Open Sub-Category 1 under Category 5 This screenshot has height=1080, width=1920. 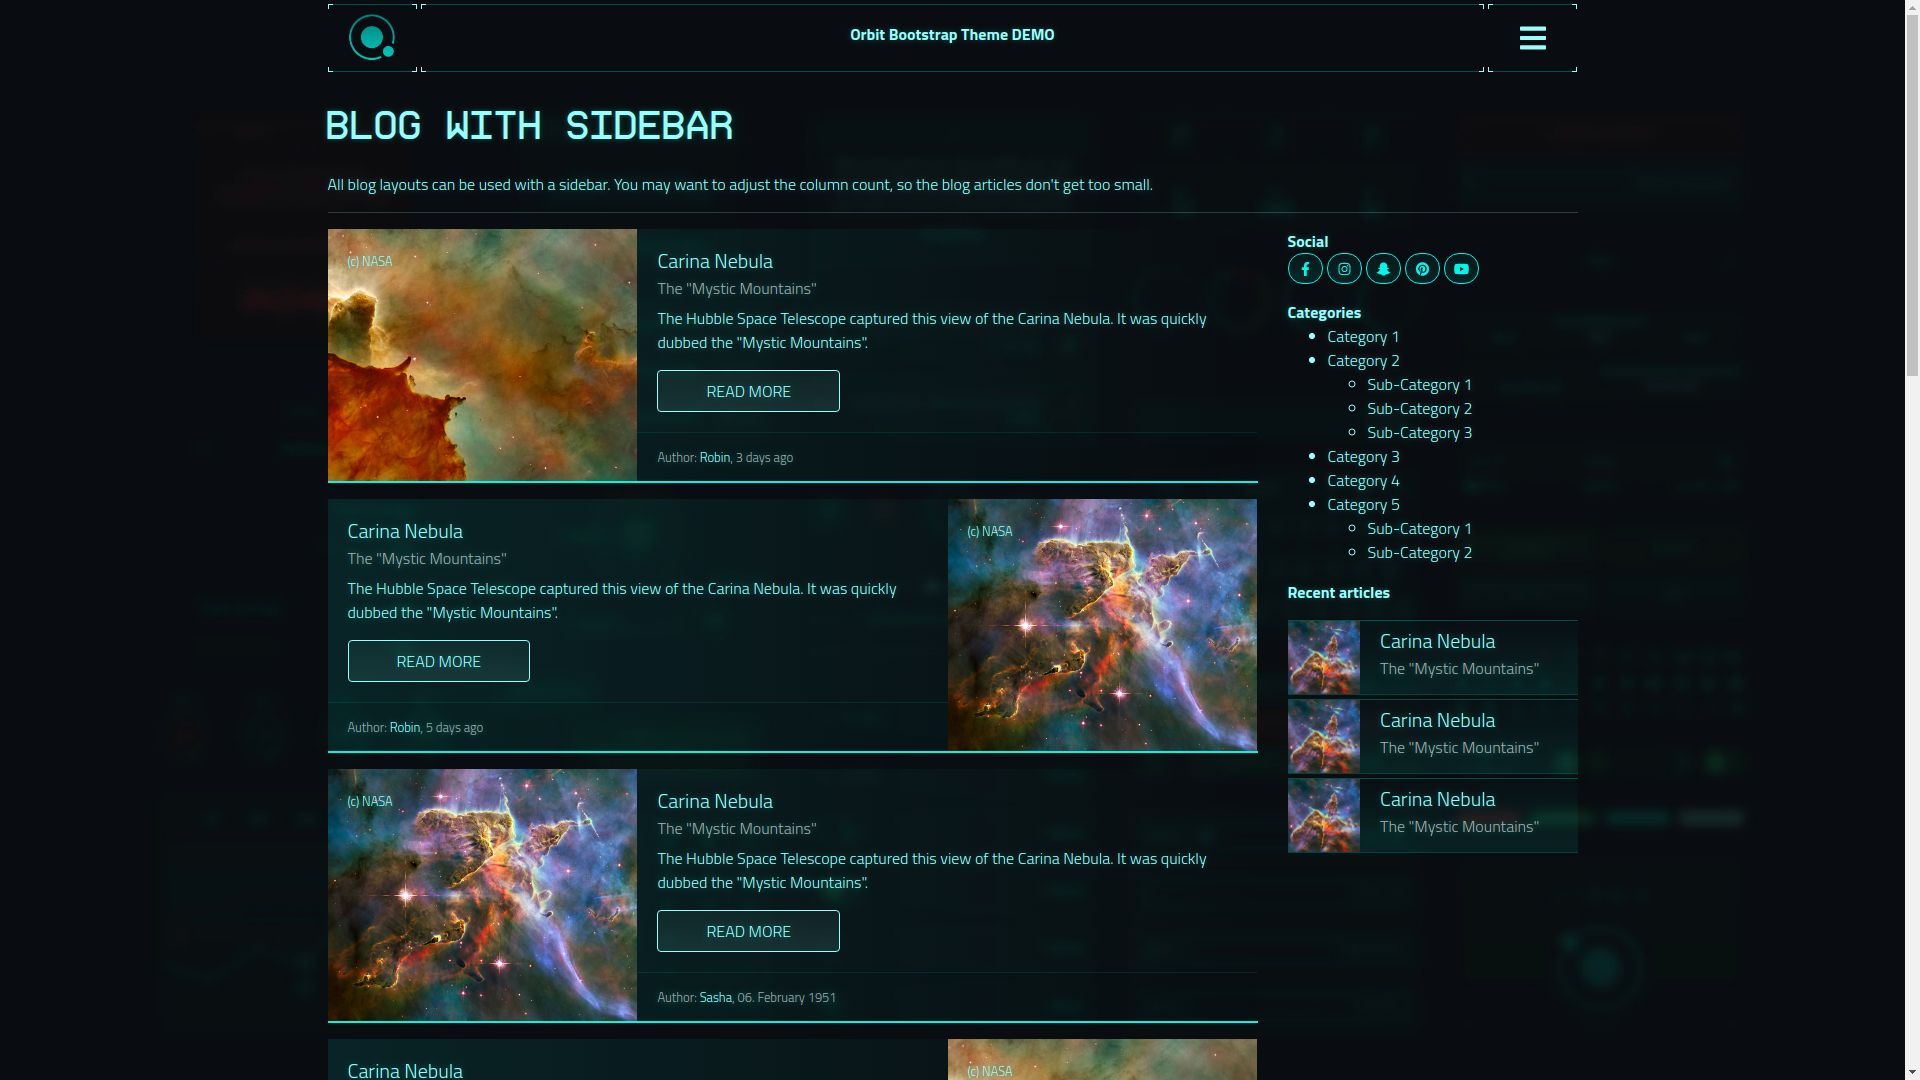pyautogui.click(x=1419, y=529)
